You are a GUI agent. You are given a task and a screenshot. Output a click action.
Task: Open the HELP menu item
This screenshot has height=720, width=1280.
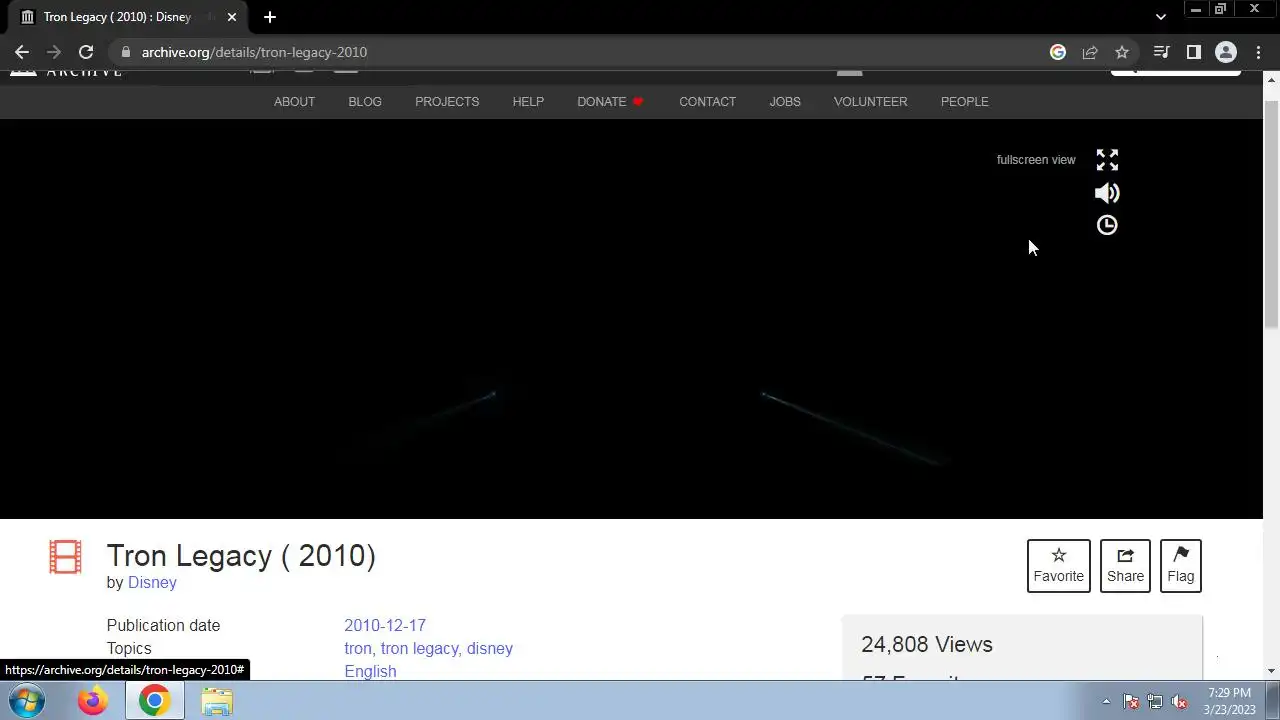coord(528,102)
